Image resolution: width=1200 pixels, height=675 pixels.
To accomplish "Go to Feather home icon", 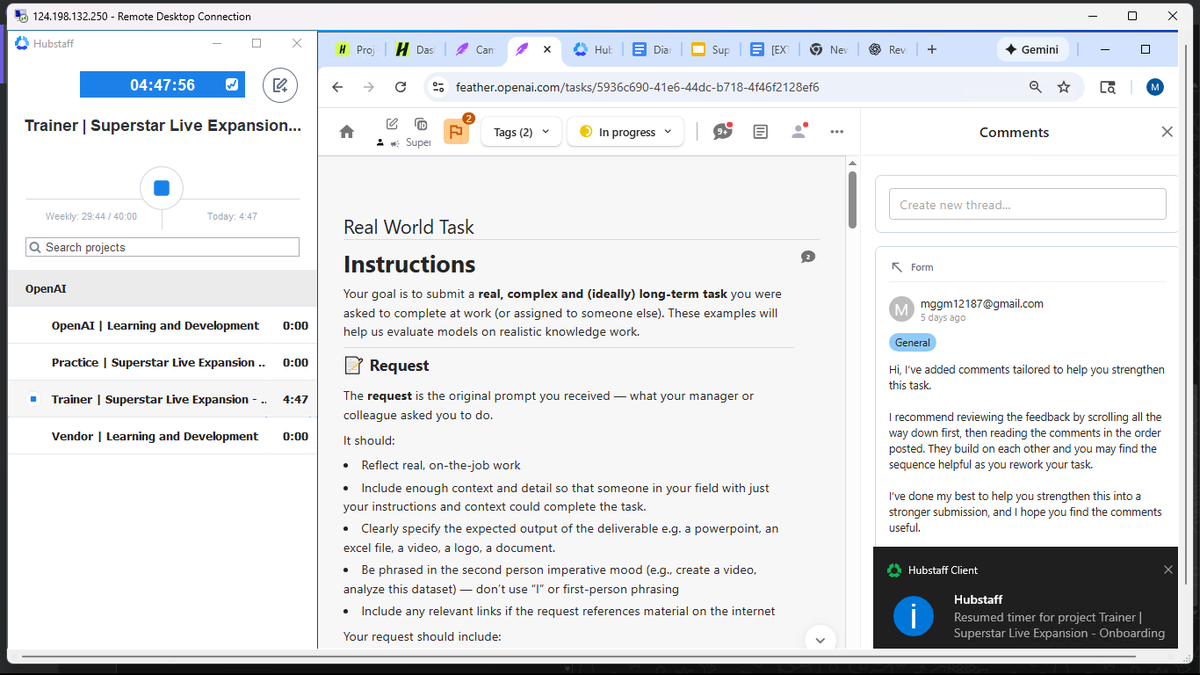I will pos(346,132).
